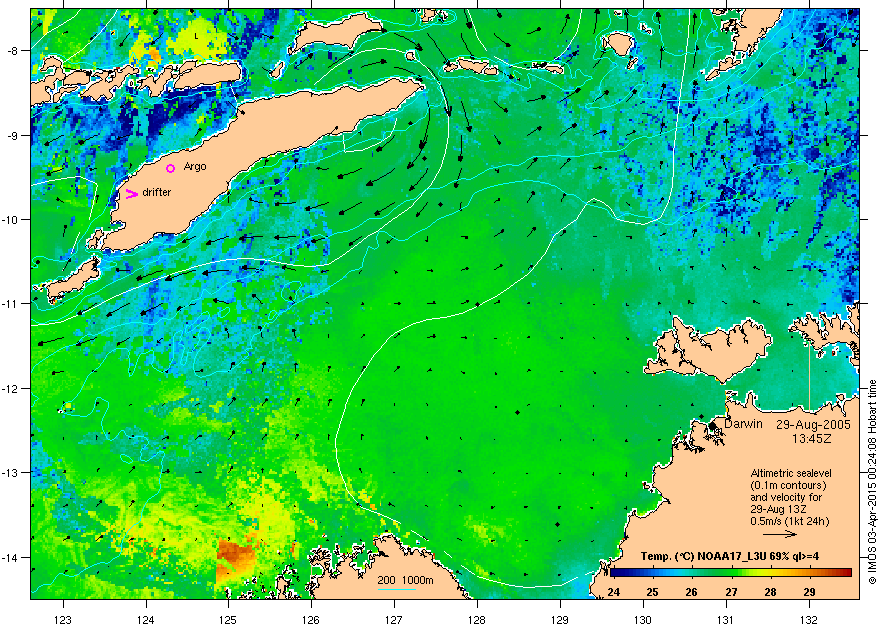Screen dimensions: 880x630
Task: Click the '(0.1m contours)' caption line
Action: point(788,485)
